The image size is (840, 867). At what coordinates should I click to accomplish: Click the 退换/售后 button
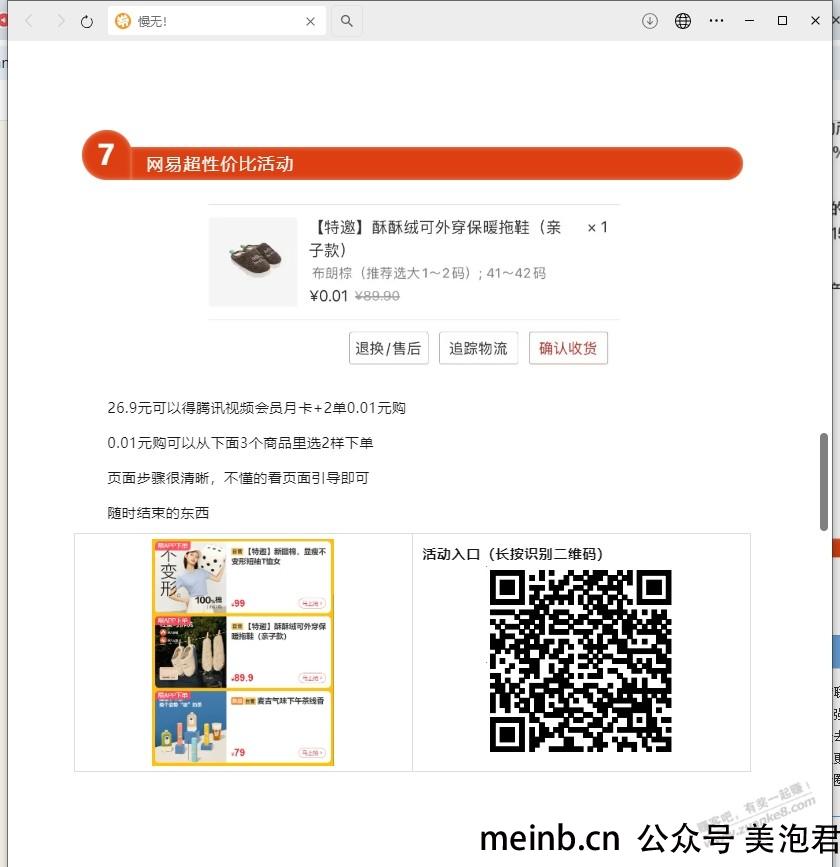pos(389,348)
